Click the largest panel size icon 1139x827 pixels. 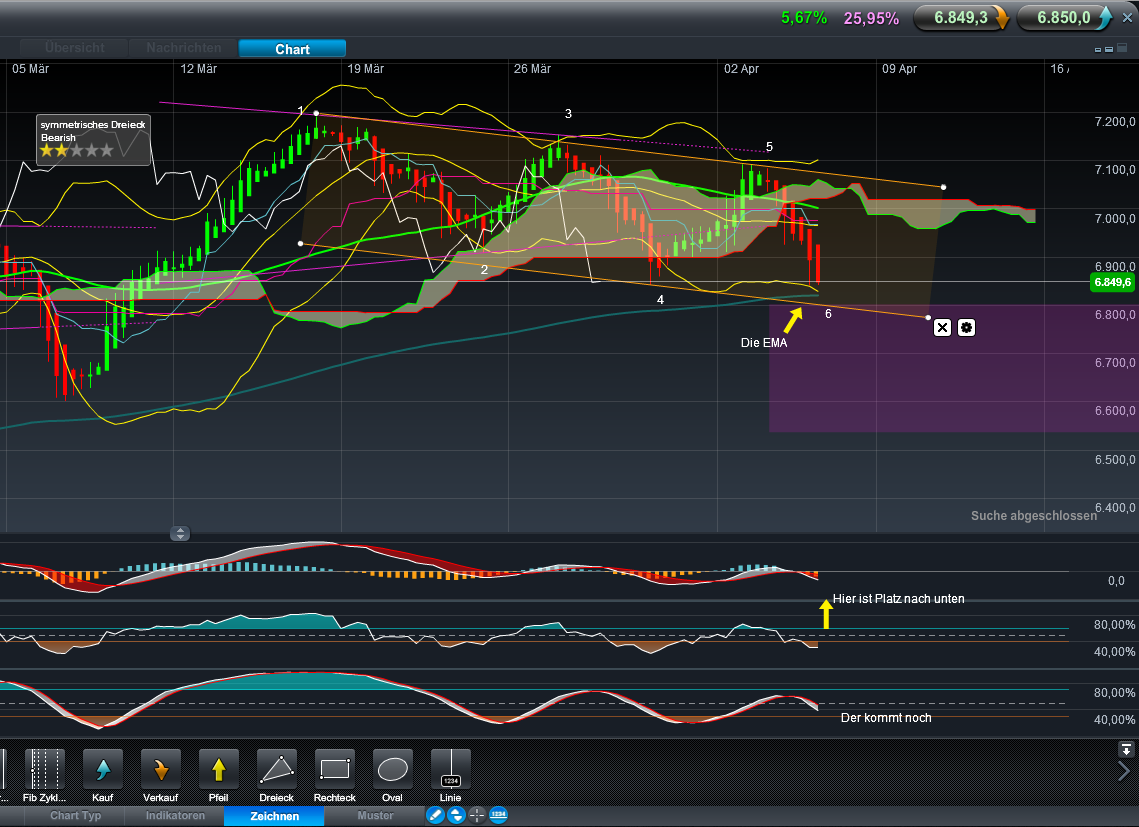[1123, 49]
